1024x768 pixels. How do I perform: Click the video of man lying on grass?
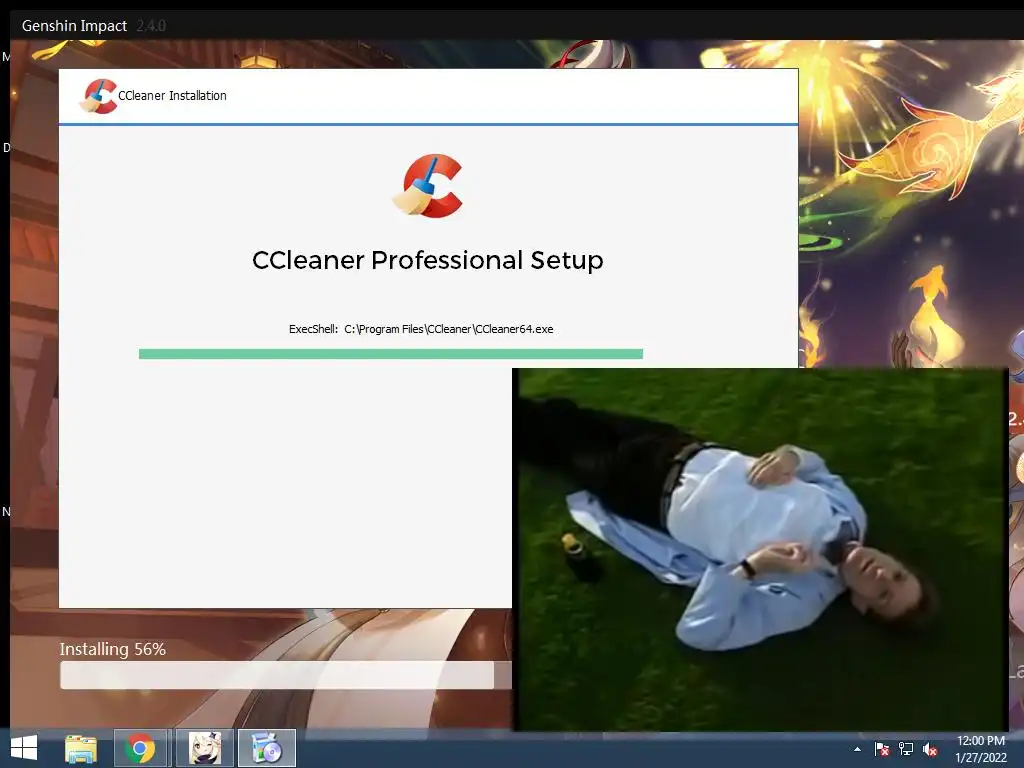pyautogui.click(x=760, y=549)
